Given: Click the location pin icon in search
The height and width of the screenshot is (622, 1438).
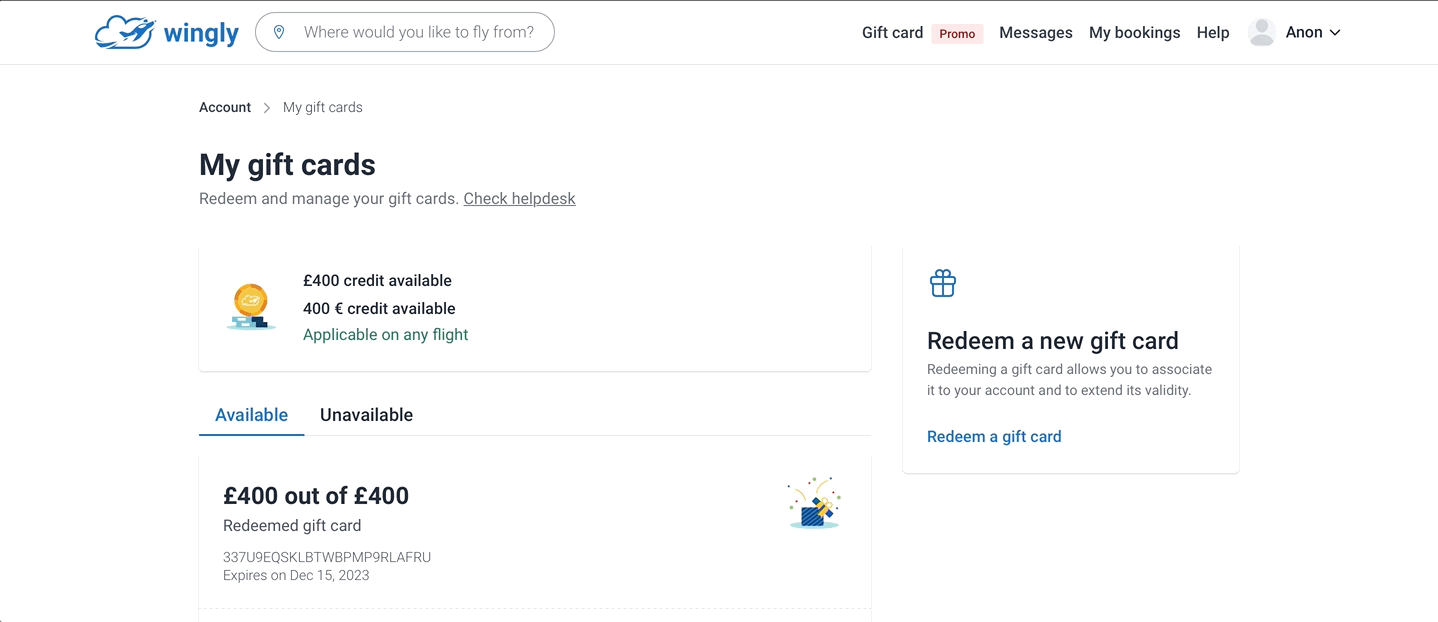Looking at the screenshot, I should pyautogui.click(x=279, y=32).
